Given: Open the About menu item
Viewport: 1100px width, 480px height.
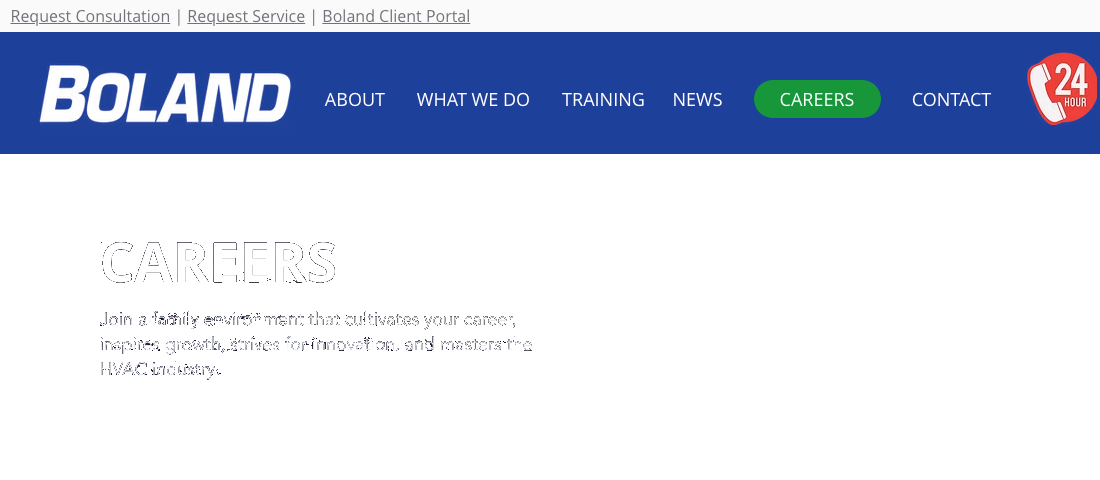Looking at the screenshot, I should (x=354, y=100).
